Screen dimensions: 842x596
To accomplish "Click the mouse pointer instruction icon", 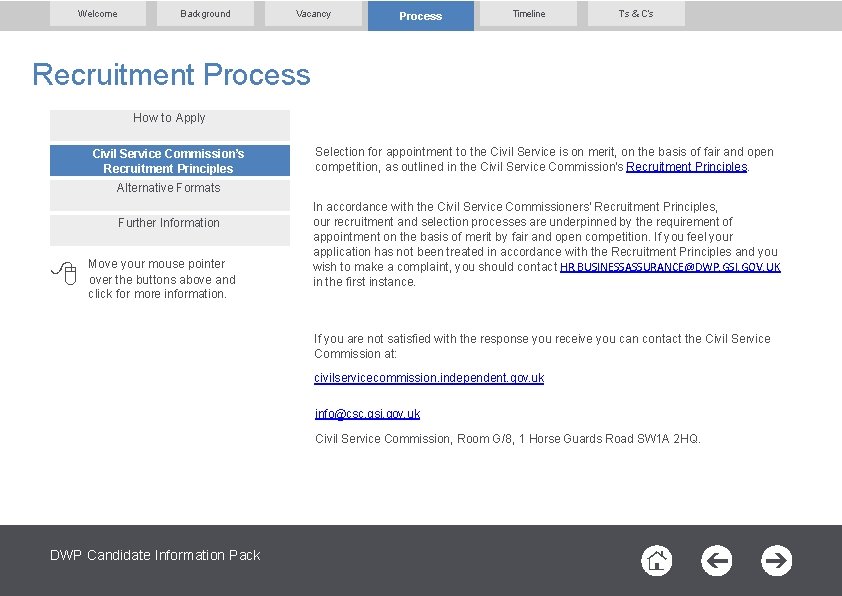I will pos(63,273).
